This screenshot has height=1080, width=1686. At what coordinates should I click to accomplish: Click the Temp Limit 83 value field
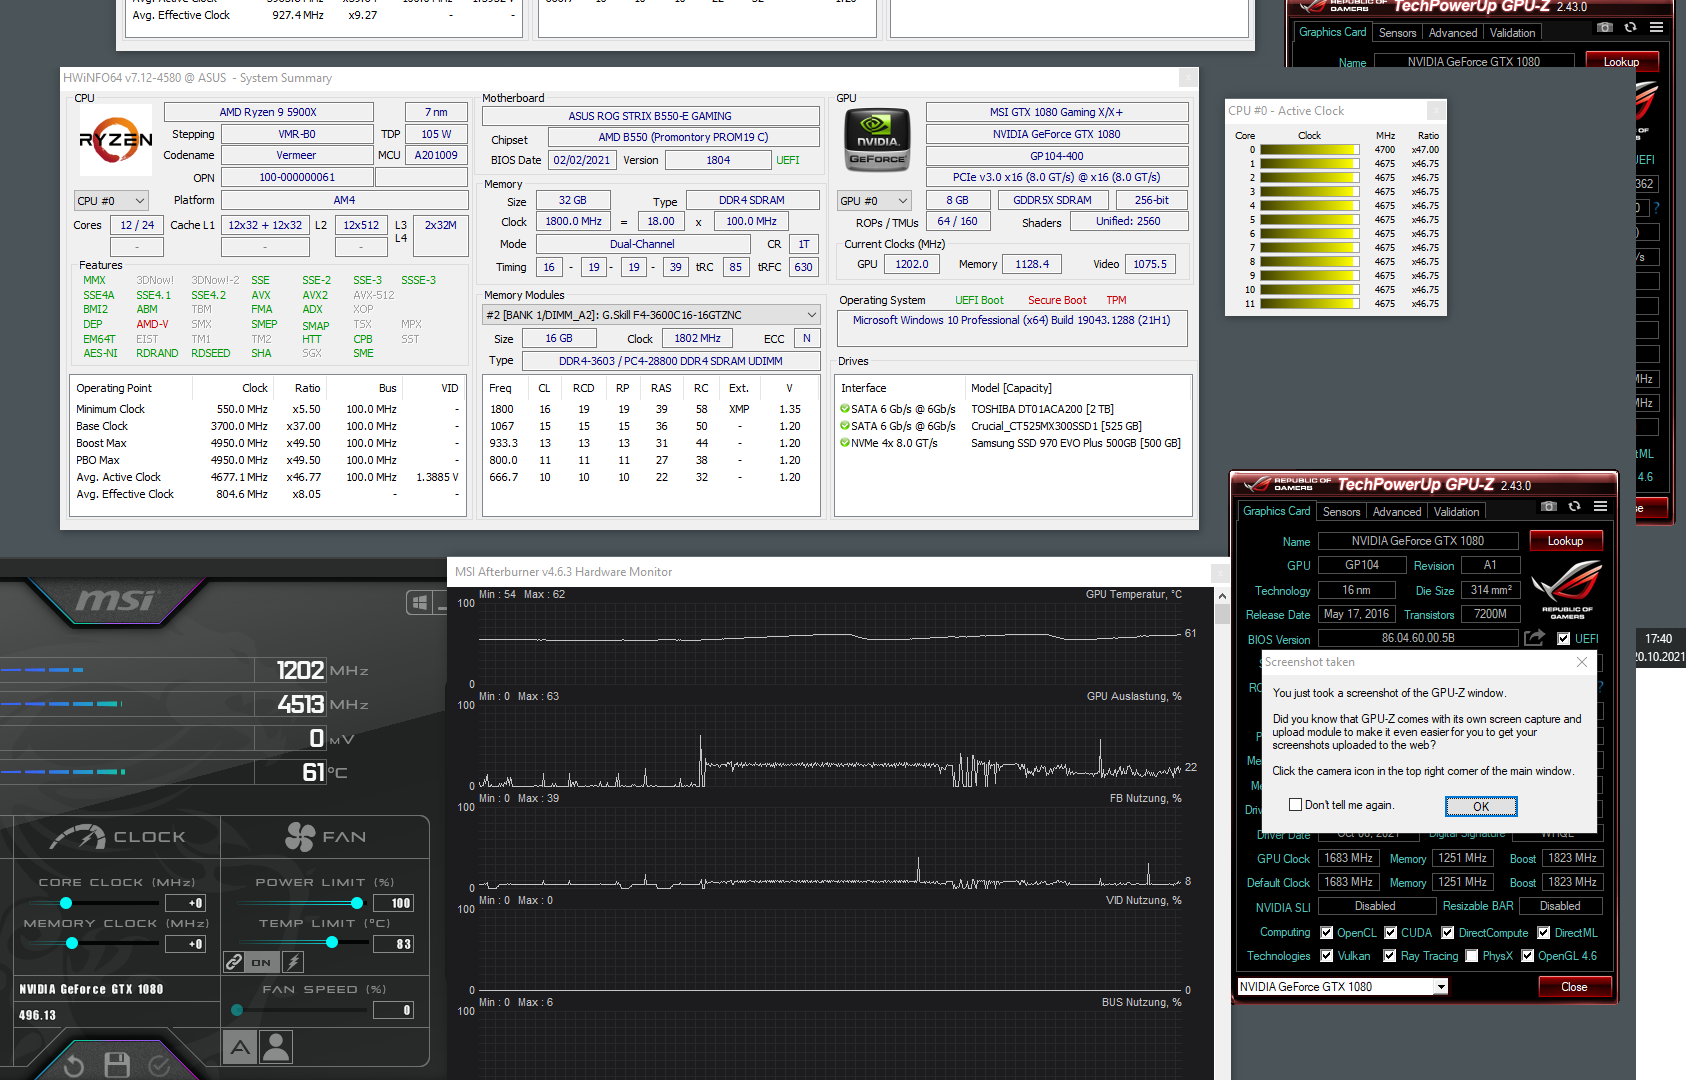pyautogui.click(x=394, y=944)
